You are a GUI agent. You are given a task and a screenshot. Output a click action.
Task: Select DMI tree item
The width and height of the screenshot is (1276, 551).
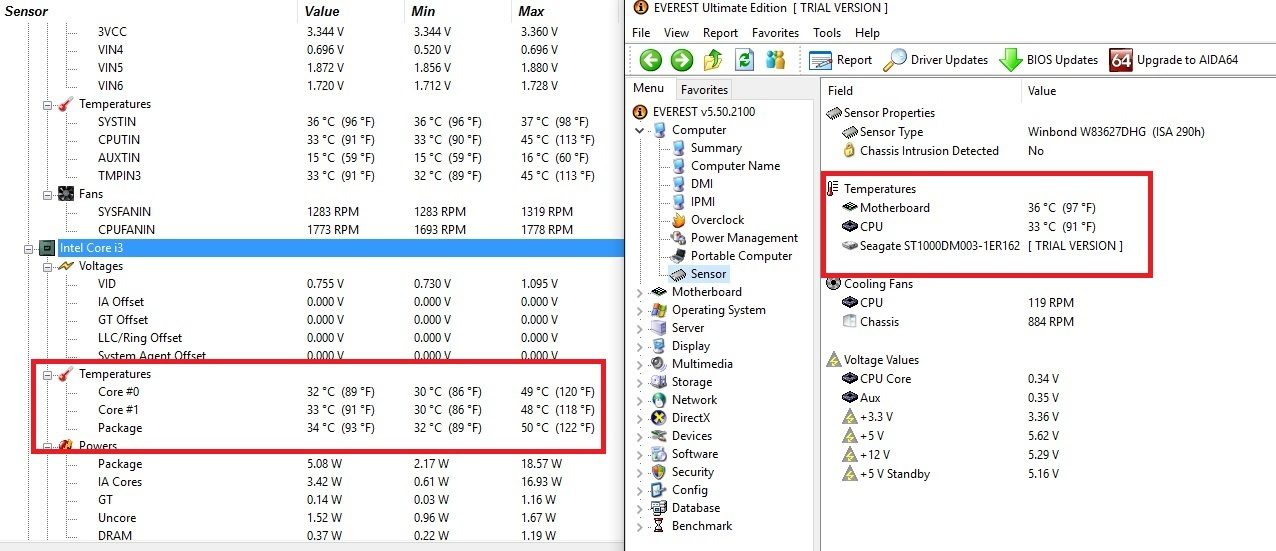(x=691, y=184)
